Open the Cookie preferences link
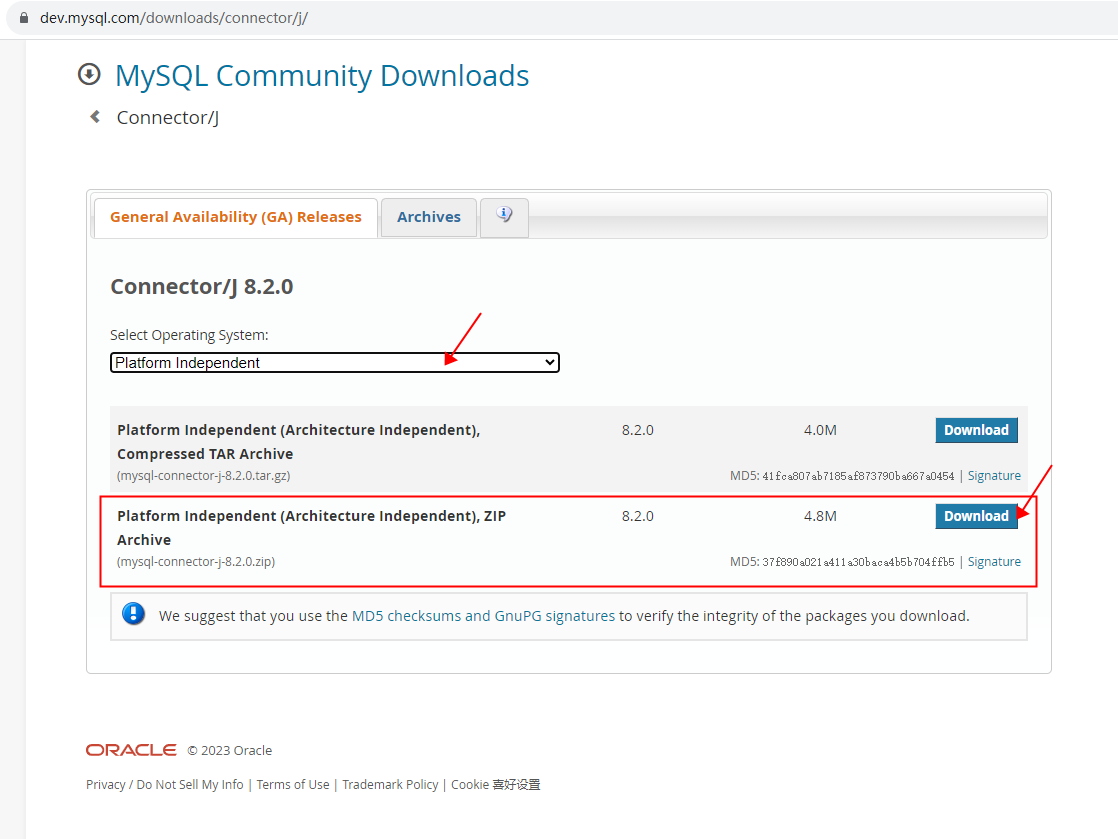Viewport: 1118px width, 839px height. point(496,785)
